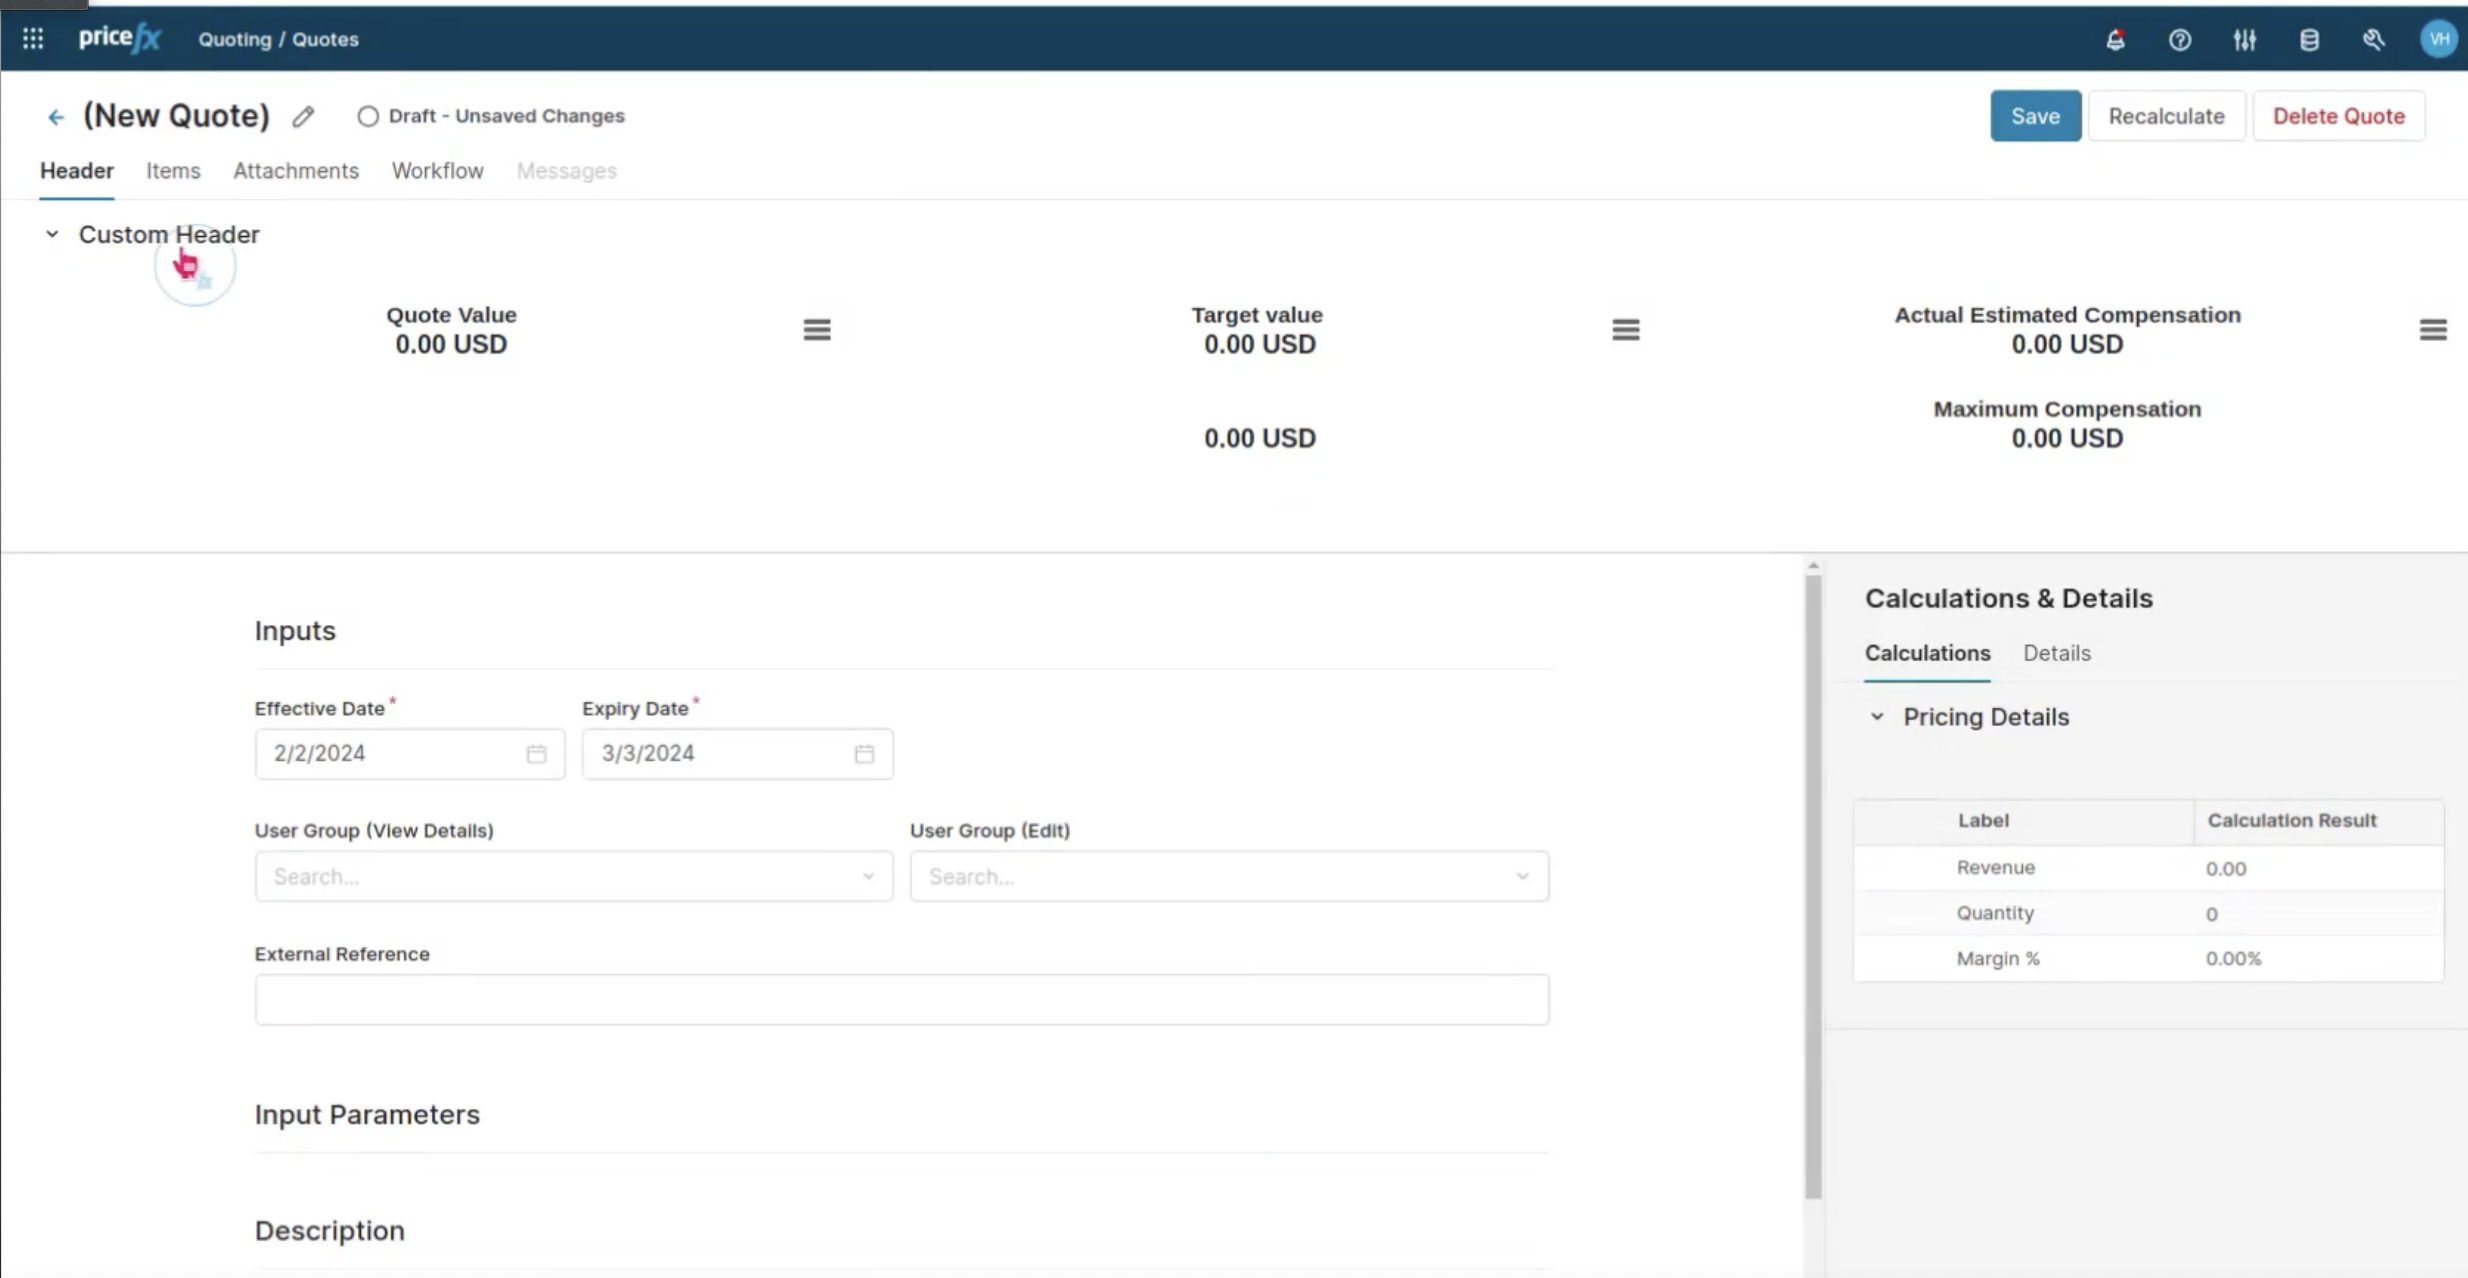Screen dimensions: 2468x1278
Task: Click the External Reference input field
Action: click(x=901, y=999)
